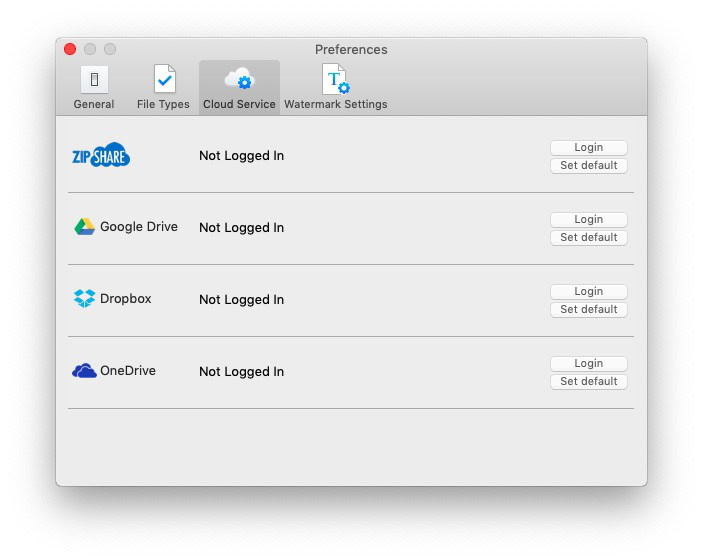Set Dropbox as default cloud service
Image resolution: width=703 pixels, height=560 pixels.
589,309
